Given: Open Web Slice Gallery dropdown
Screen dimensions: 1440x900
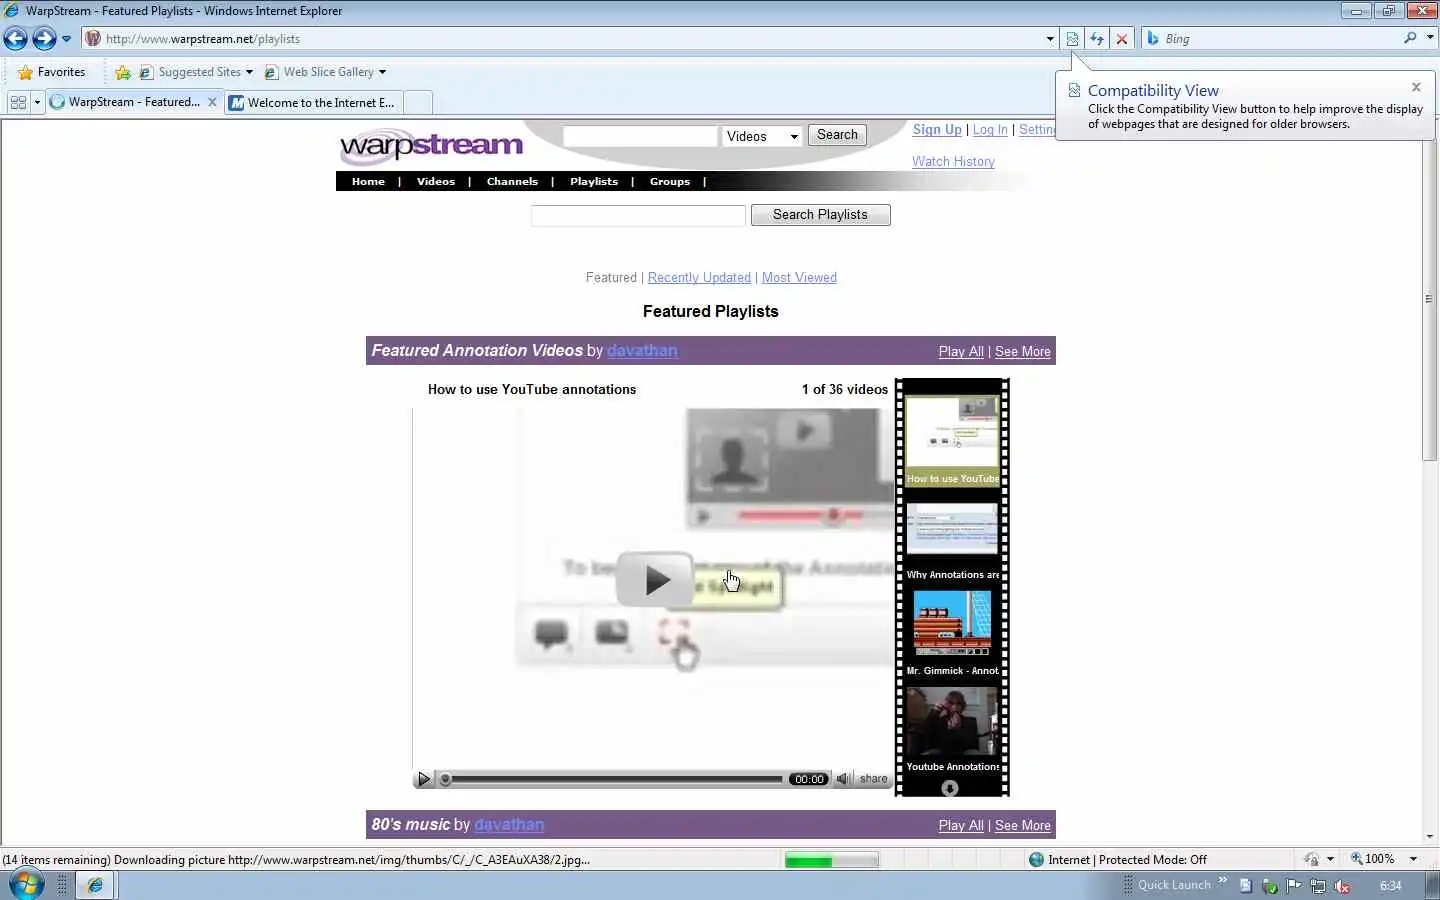Looking at the screenshot, I should click(x=325, y=72).
